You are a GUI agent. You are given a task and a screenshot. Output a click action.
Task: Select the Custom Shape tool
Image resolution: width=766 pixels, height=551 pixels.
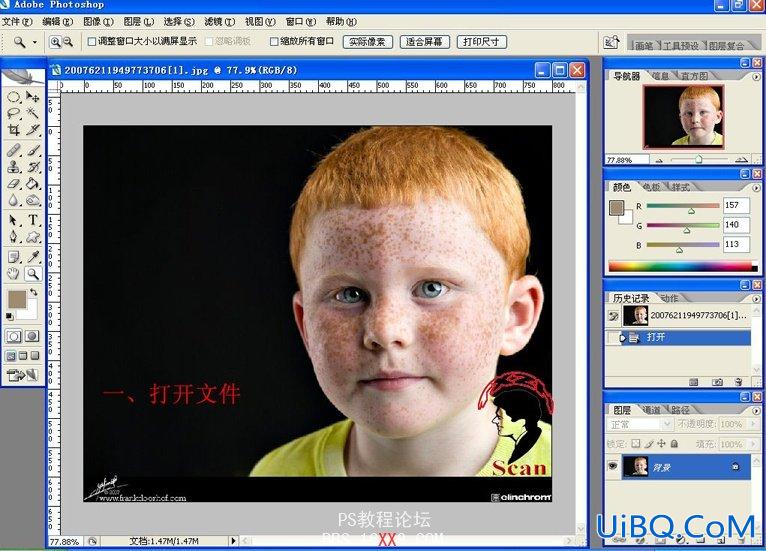point(33,237)
